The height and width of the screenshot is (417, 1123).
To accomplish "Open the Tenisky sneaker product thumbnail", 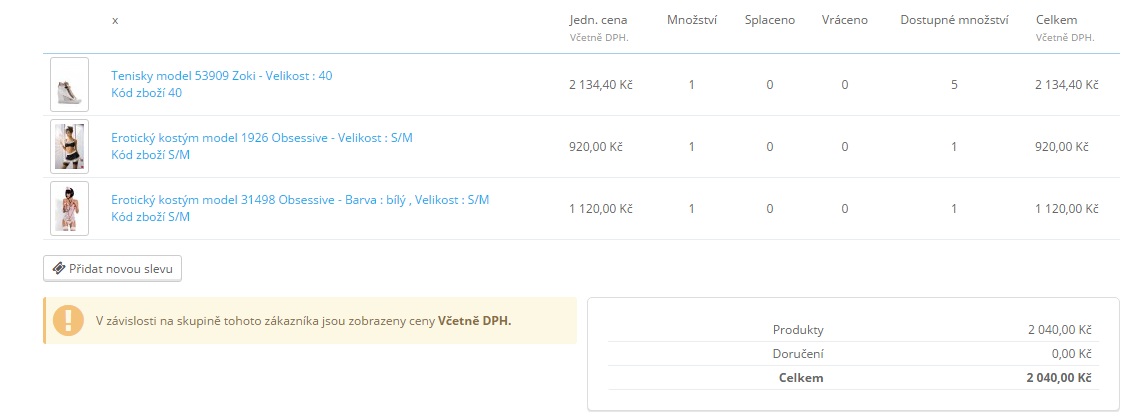I will 69,85.
